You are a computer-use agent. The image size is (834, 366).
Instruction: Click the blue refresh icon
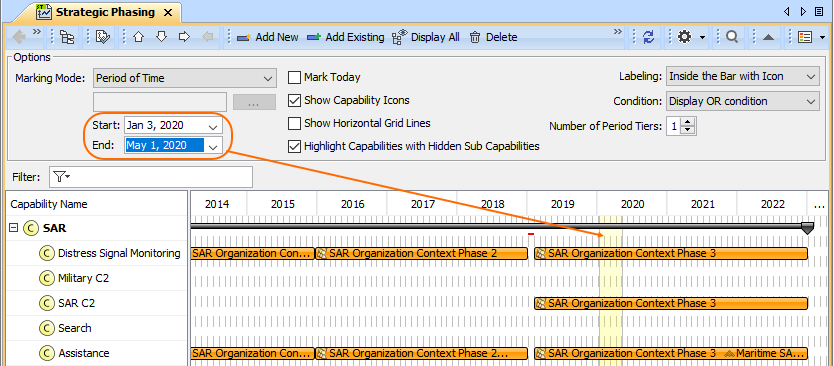(x=648, y=37)
